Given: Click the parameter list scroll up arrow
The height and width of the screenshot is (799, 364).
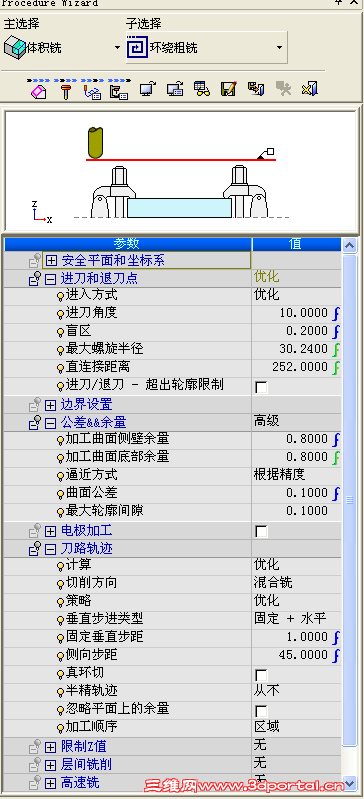Looking at the screenshot, I should 350,246.
